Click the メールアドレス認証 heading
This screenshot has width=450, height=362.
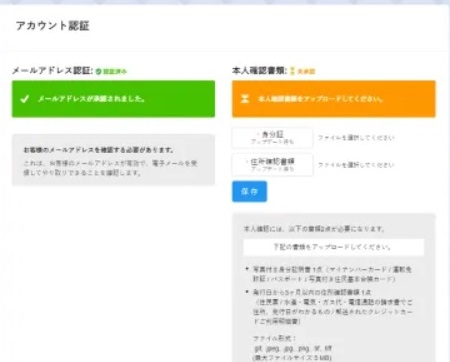[53, 71]
